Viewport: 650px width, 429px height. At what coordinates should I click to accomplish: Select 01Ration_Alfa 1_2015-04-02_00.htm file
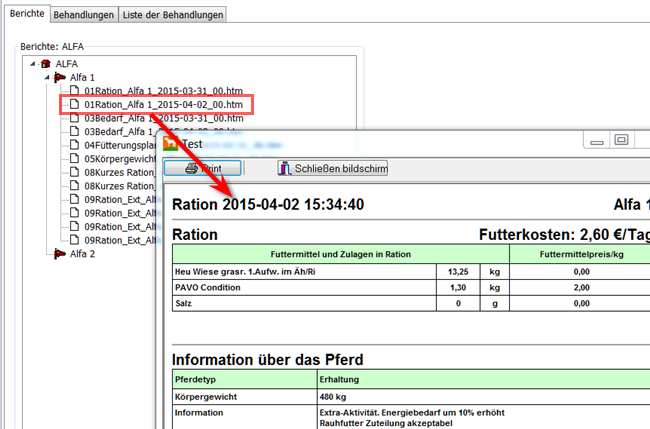click(163, 104)
